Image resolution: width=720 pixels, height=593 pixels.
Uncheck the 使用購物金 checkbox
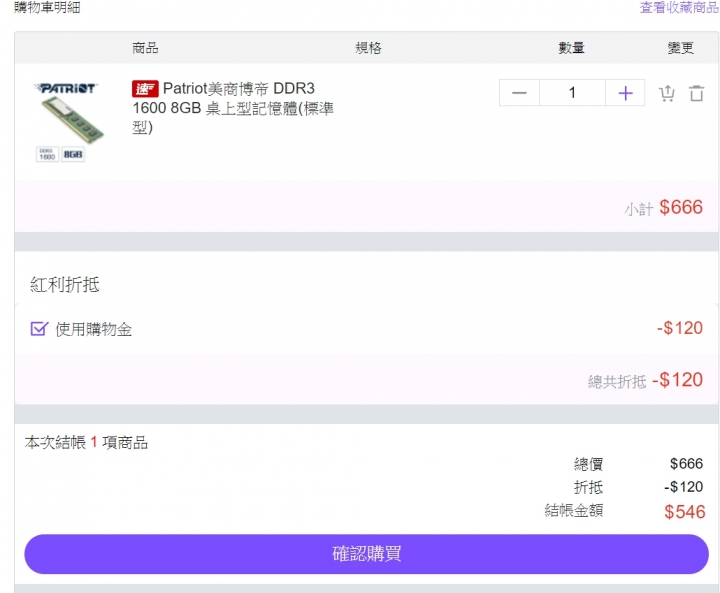(39, 329)
